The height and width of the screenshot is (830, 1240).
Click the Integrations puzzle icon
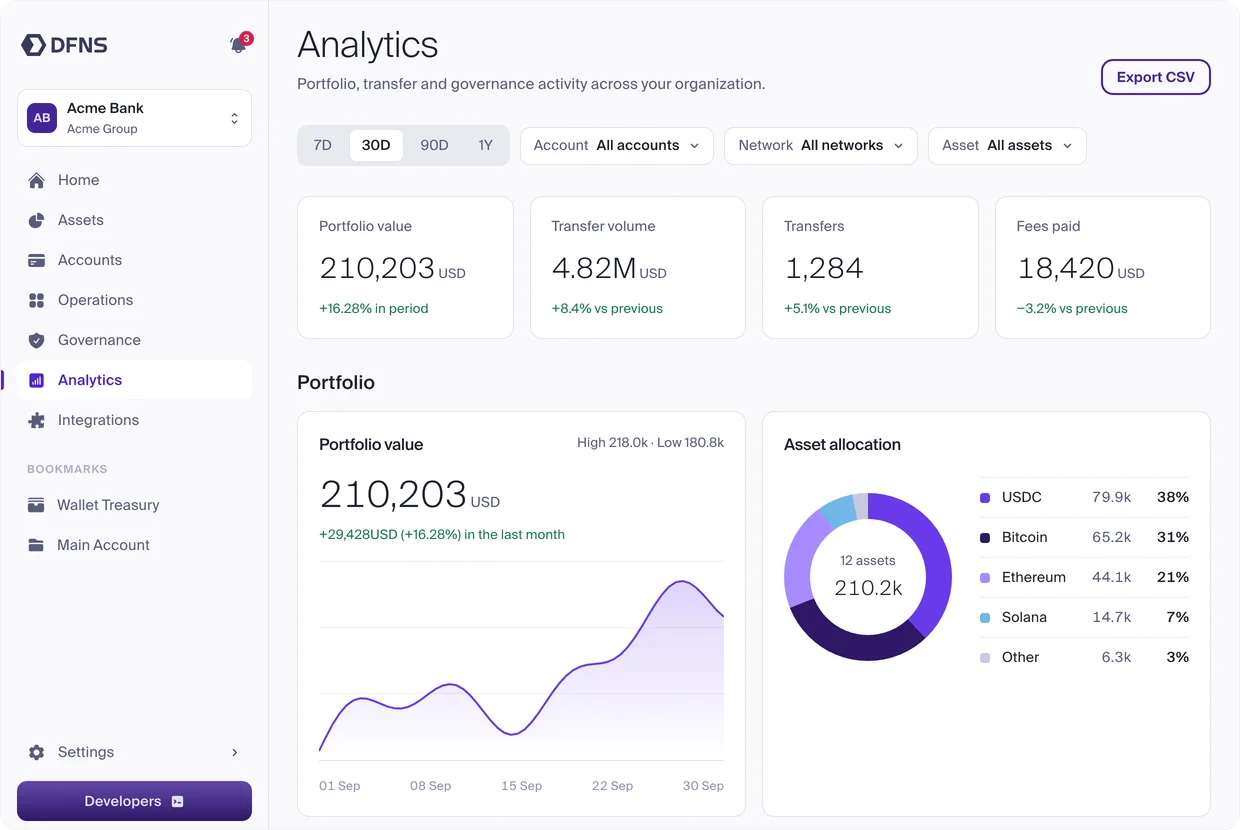(x=37, y=420)
